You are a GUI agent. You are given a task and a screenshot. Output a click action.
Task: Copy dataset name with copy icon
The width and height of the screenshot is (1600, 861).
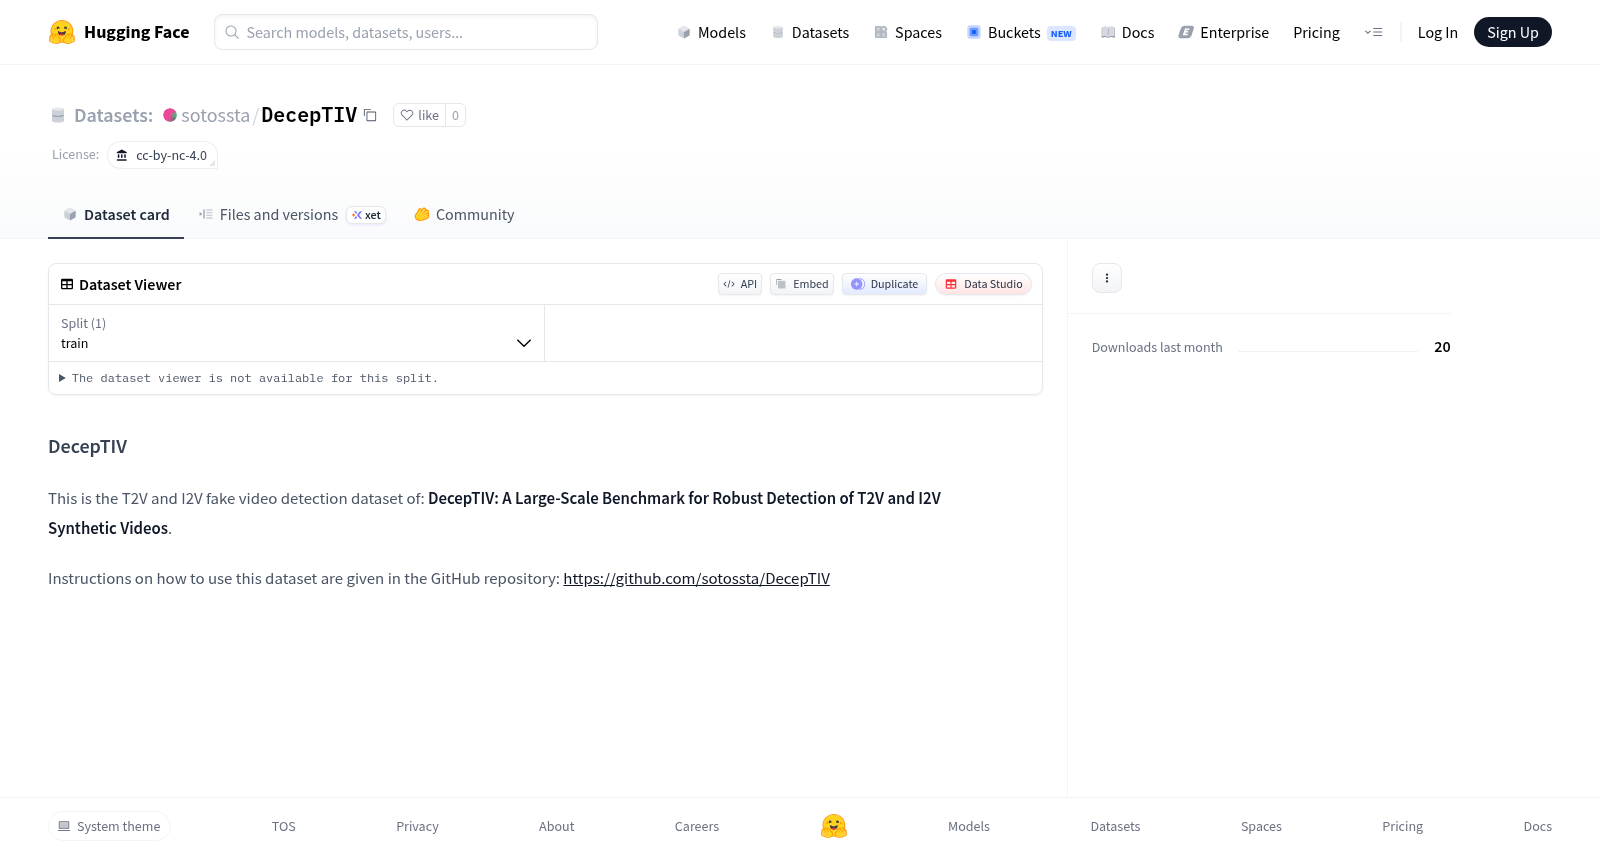[x=370, y=115]
